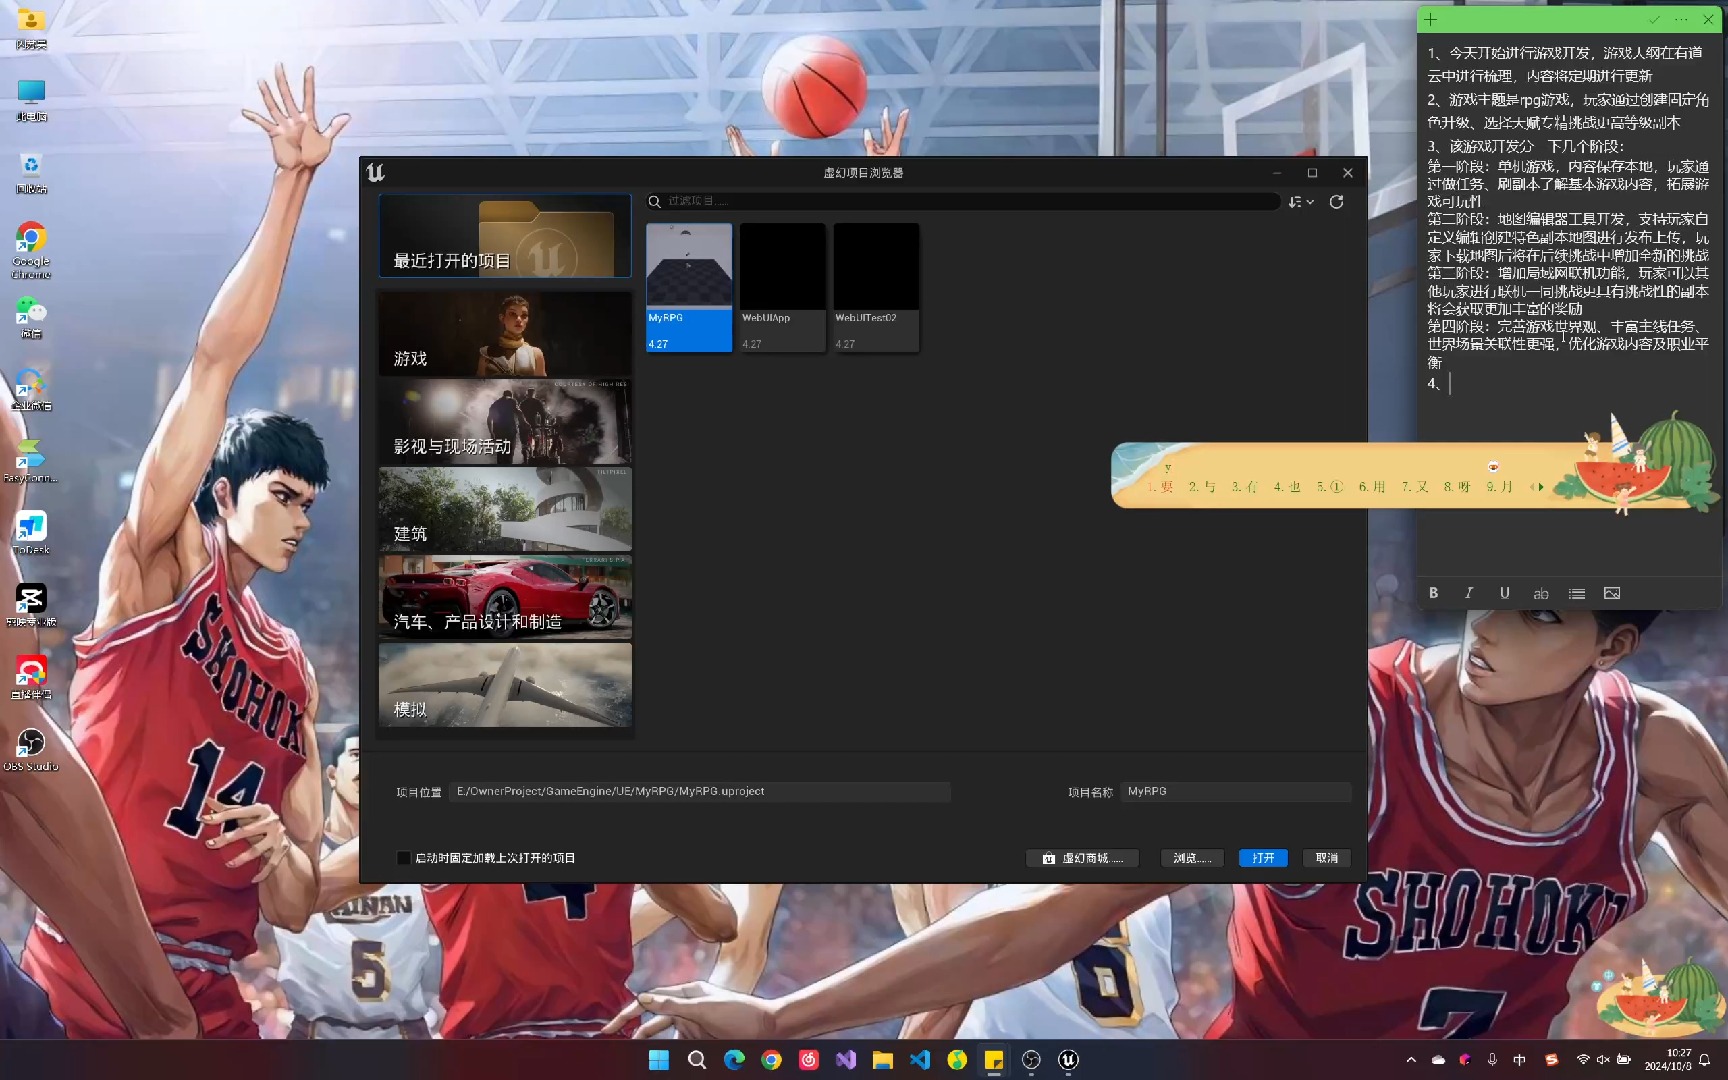Open the sort order dropdown beside the search box
The height and width of the screenshot is (1080, 1728).
(x=1301, y=202)
